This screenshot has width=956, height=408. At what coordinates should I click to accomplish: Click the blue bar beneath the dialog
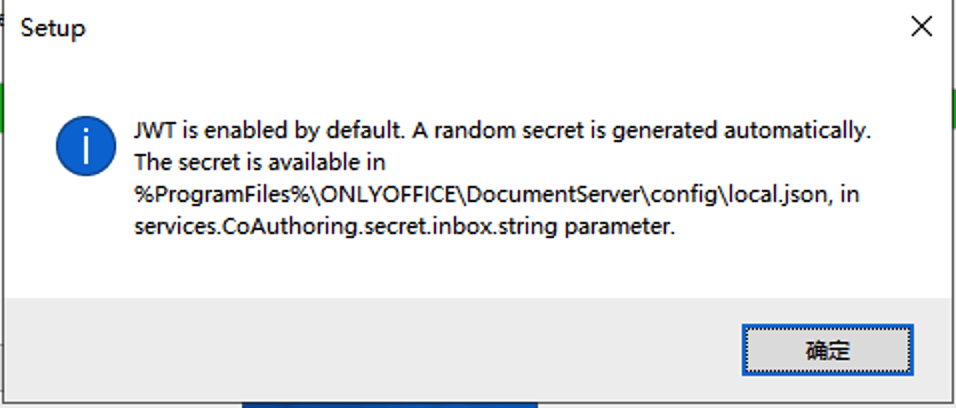[x=390, y=405]
